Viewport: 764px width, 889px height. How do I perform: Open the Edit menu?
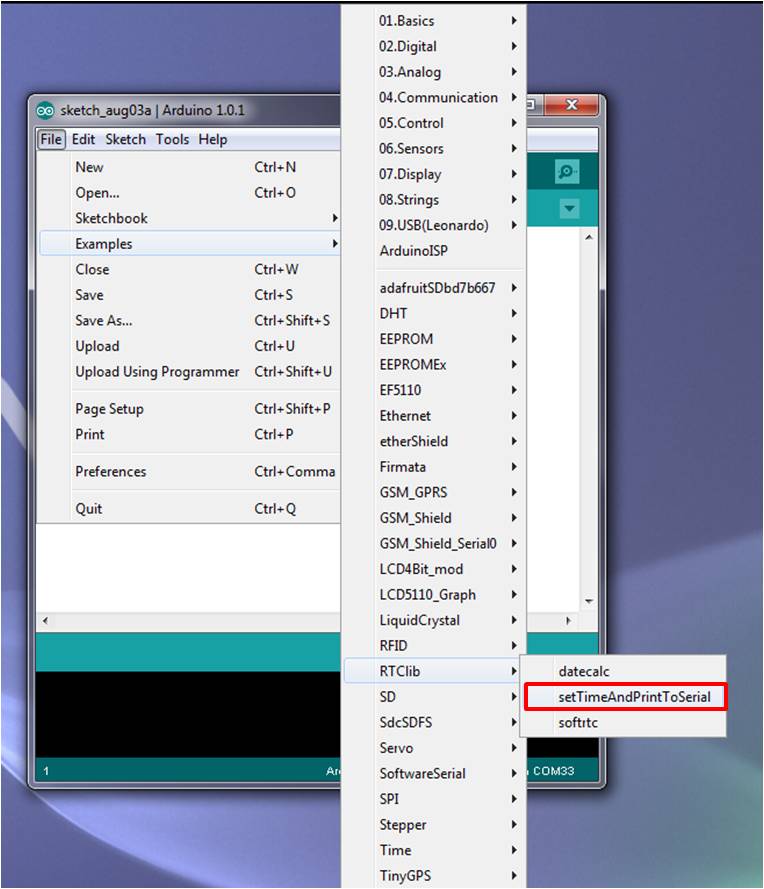[83, 139]
